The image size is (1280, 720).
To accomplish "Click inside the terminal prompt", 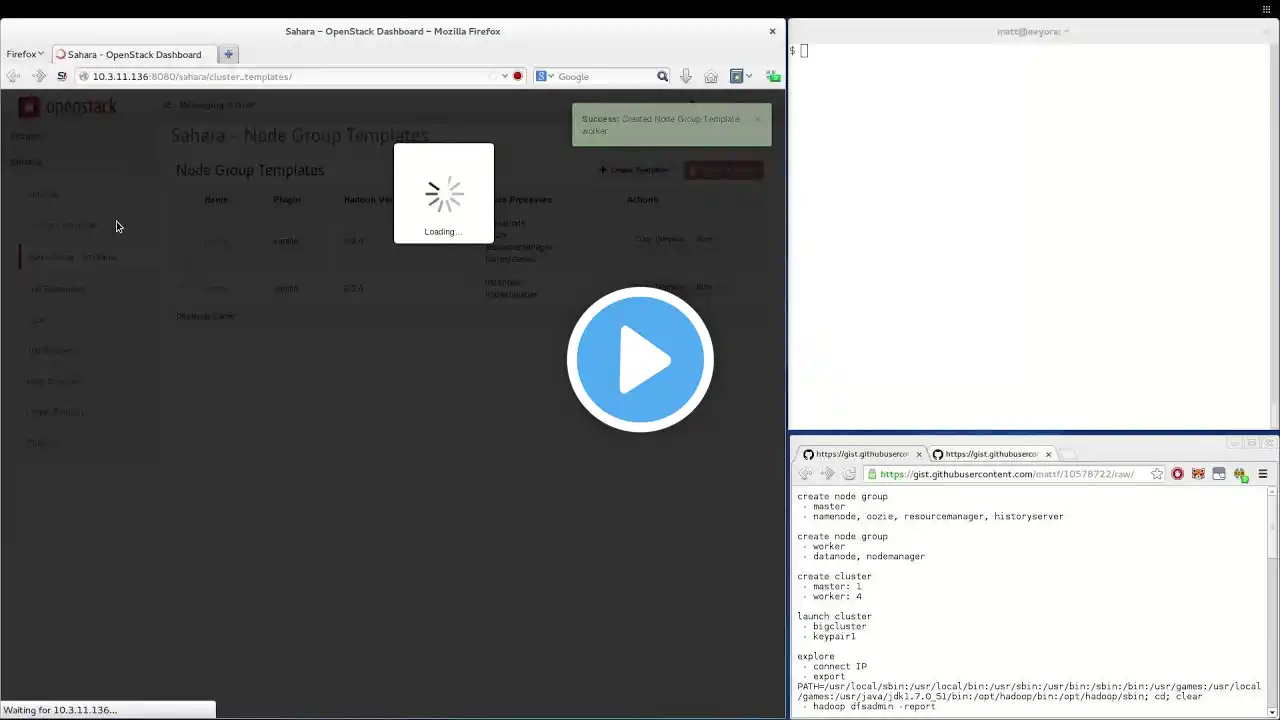I will click(x=803, y=50).
